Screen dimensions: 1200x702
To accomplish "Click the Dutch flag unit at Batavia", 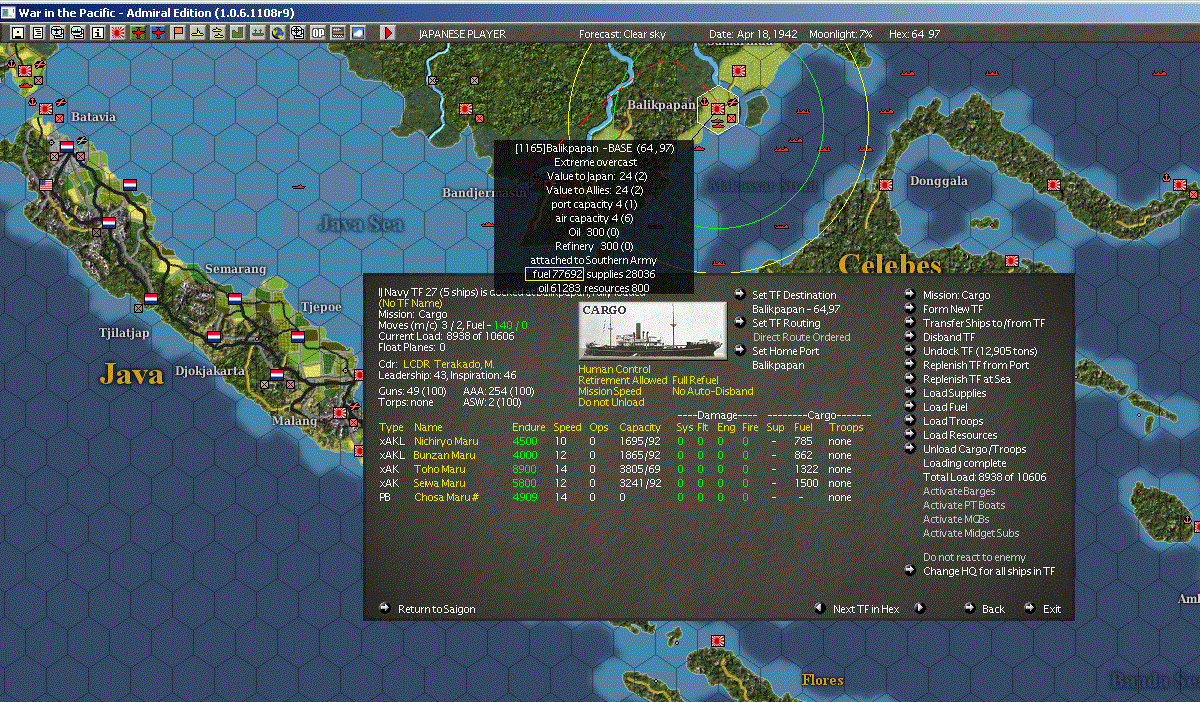I will click(x=66, y=145).
